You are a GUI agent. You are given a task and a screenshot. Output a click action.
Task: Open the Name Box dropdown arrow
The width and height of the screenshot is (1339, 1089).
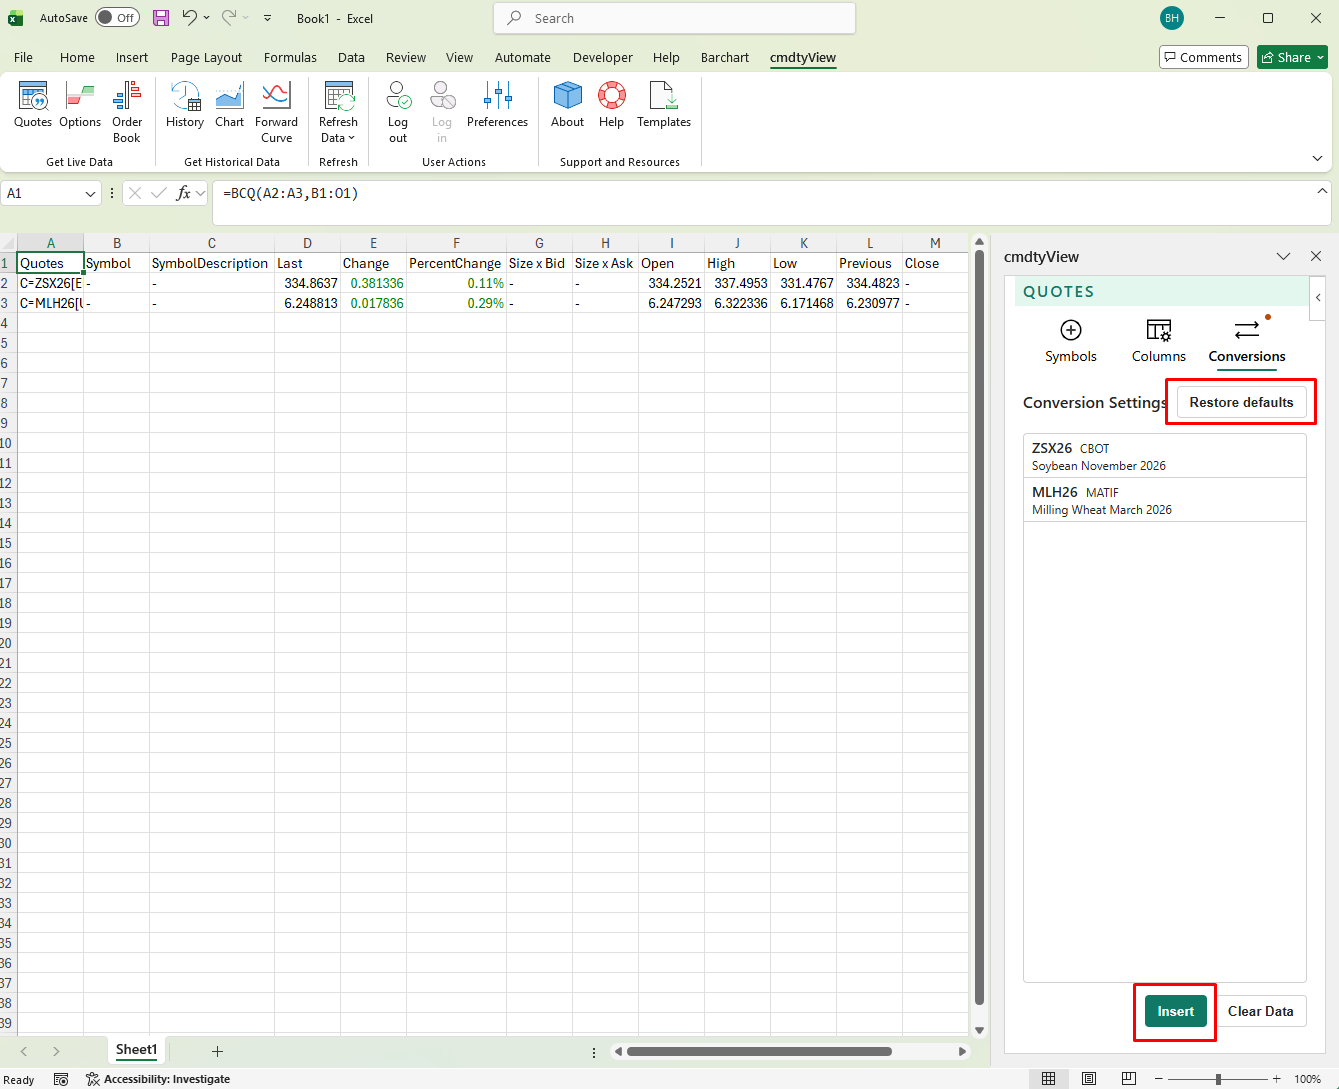pos(90,194)
